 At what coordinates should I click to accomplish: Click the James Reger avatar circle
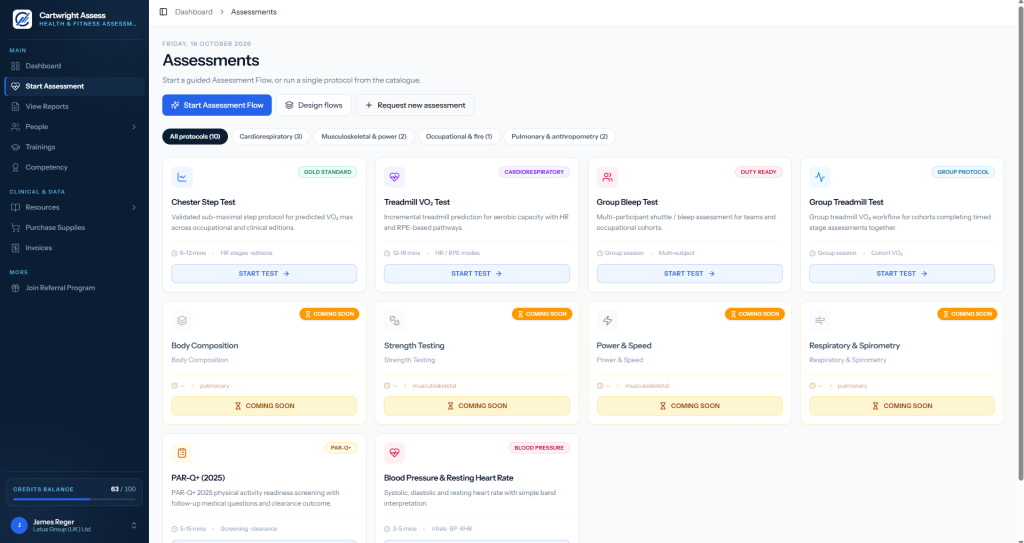(19, 525)
